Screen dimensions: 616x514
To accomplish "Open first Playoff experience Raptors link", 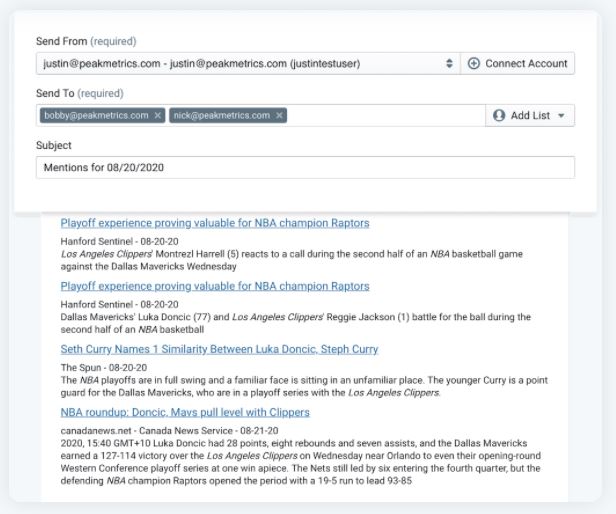I will 215,223.
